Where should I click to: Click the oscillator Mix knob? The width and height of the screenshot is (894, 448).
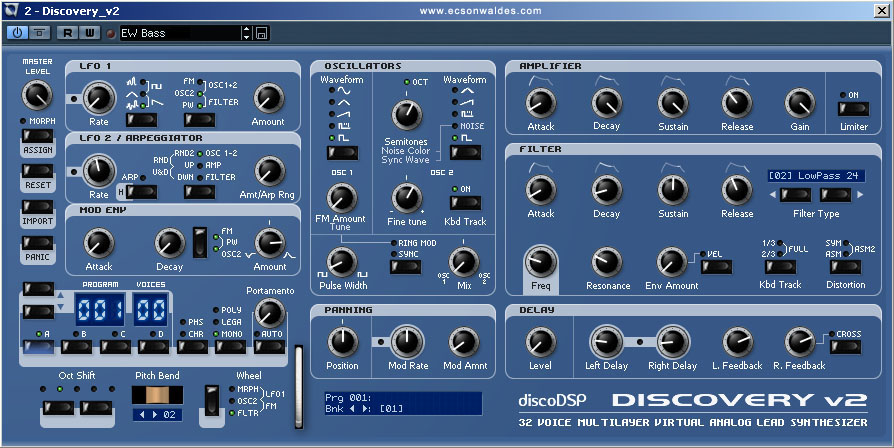point(464,263)
